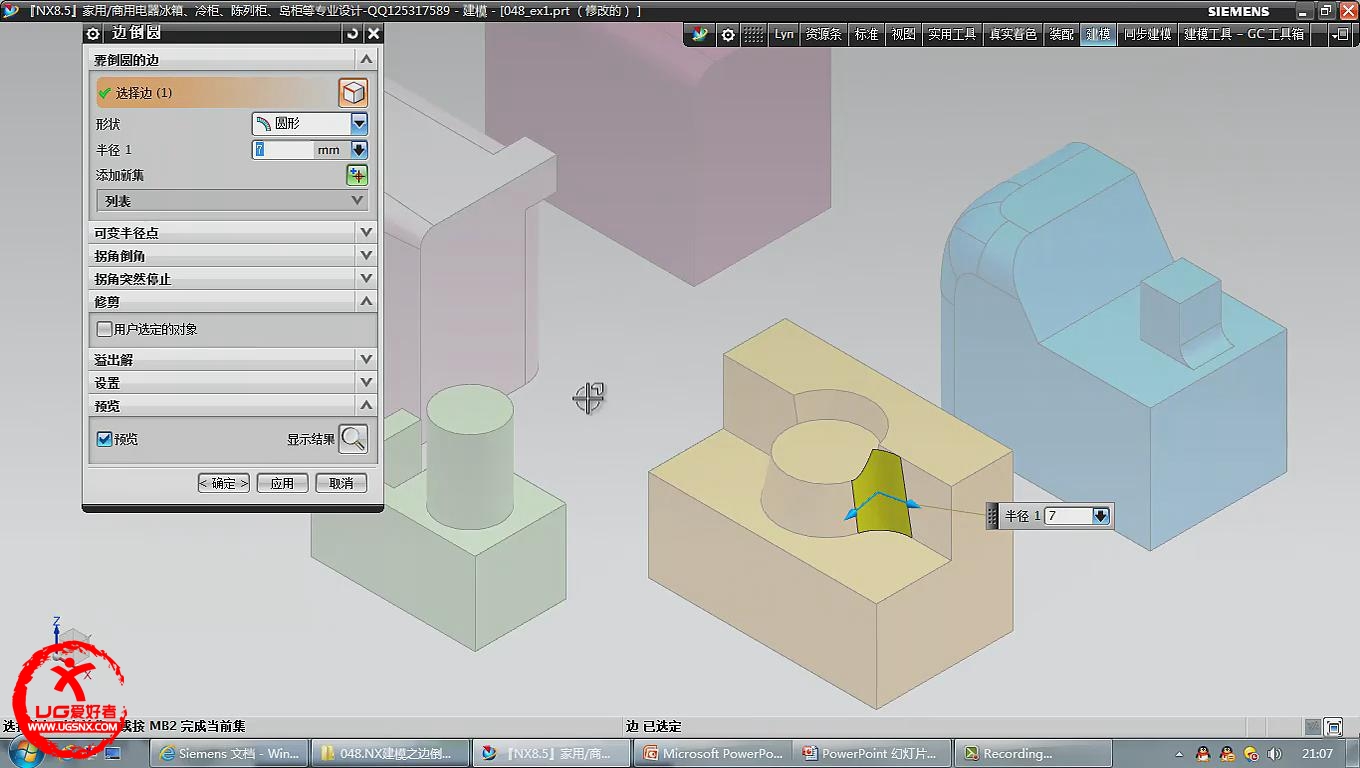Click the on-screen radius value field
Image resolution: width=1360 pixels, height=768 pixels.
click(1067, 516)
